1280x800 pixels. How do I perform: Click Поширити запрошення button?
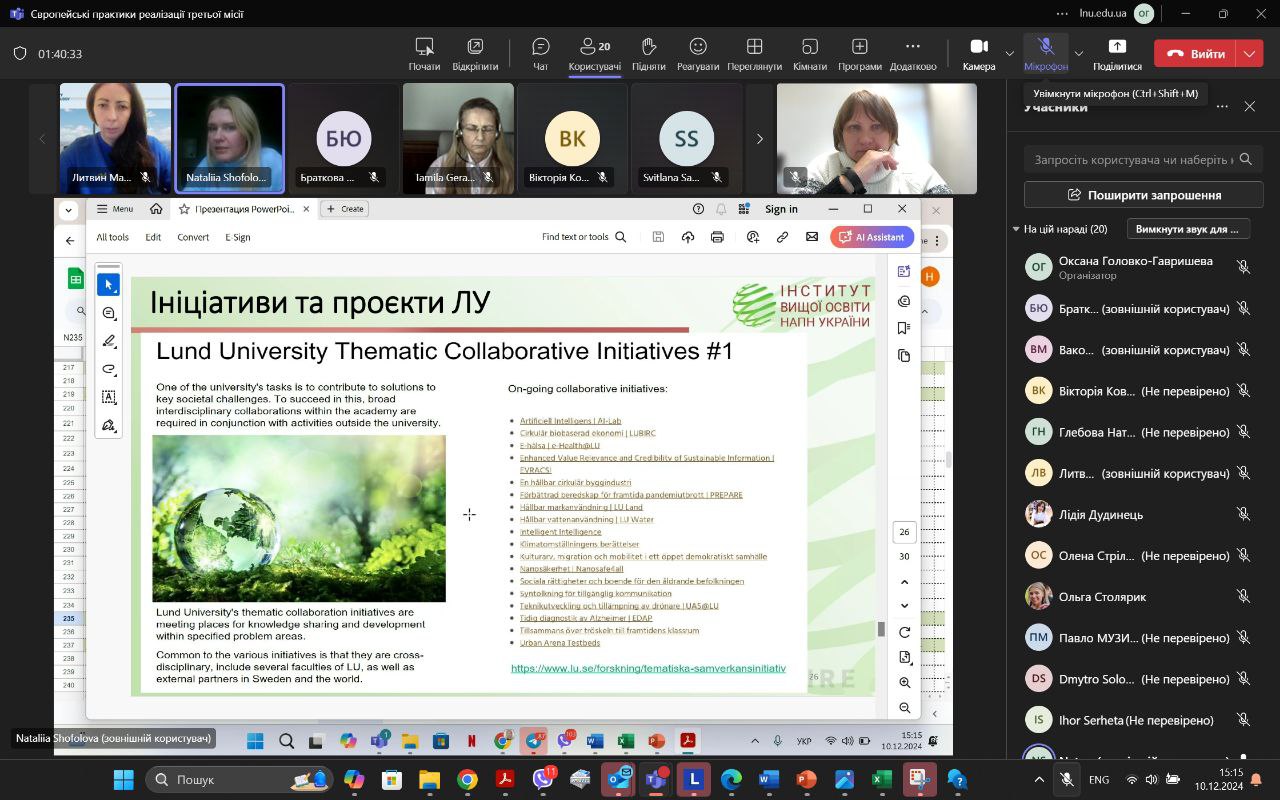coord(1143,194)
